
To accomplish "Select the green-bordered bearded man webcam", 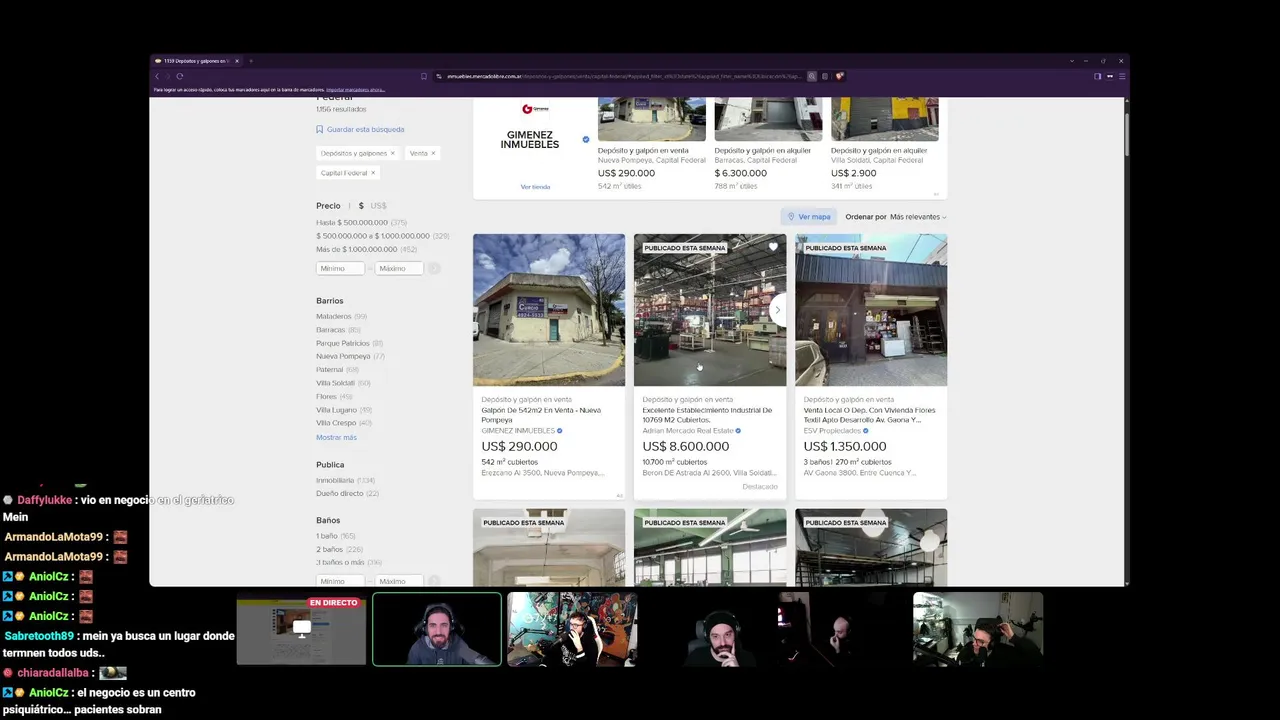I will point(437,629).
